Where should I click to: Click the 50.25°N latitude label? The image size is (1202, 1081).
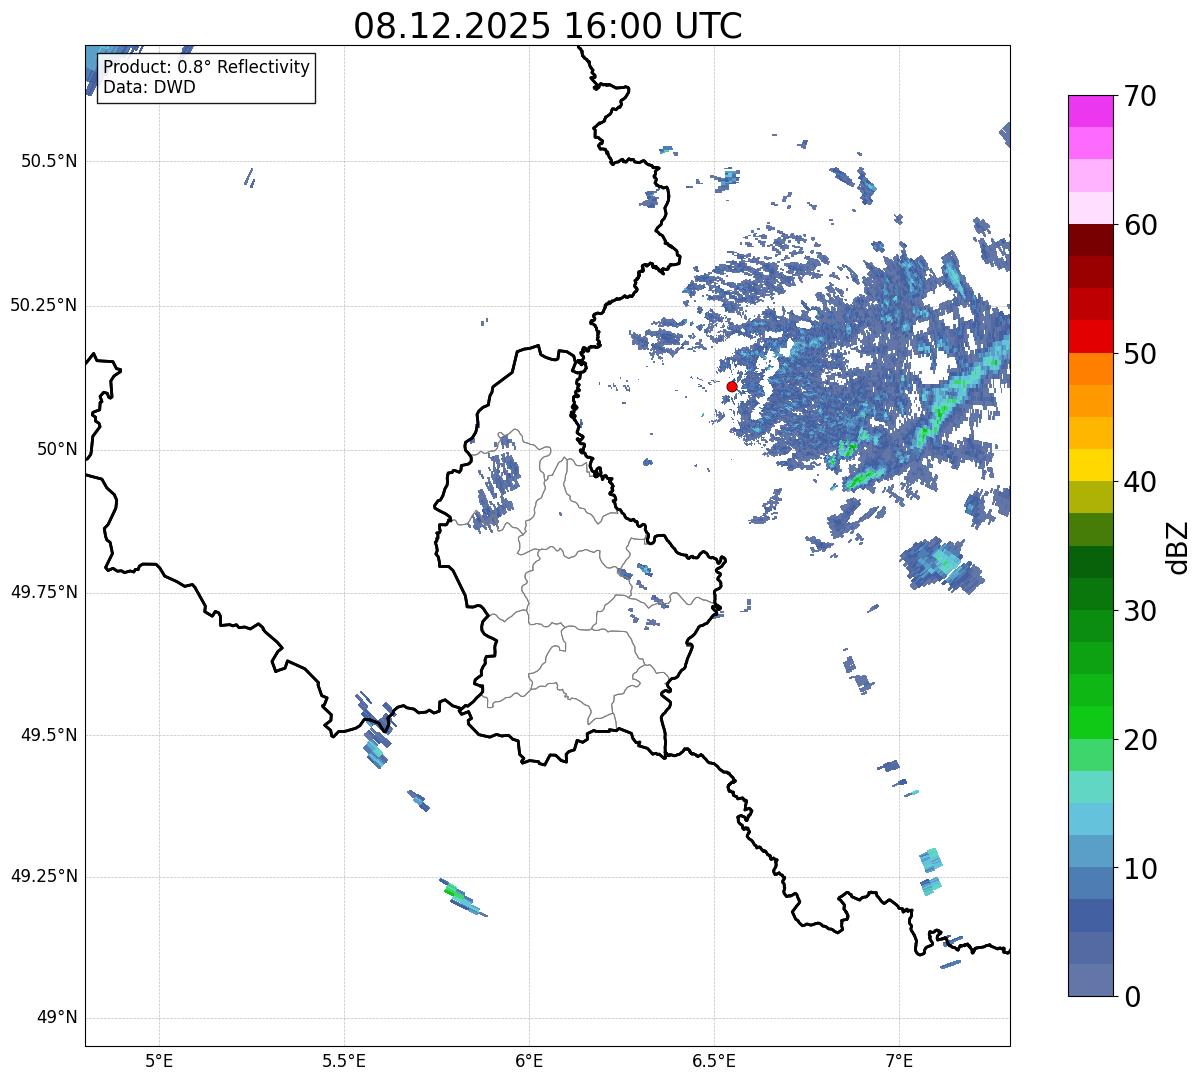tap(43, 305)
